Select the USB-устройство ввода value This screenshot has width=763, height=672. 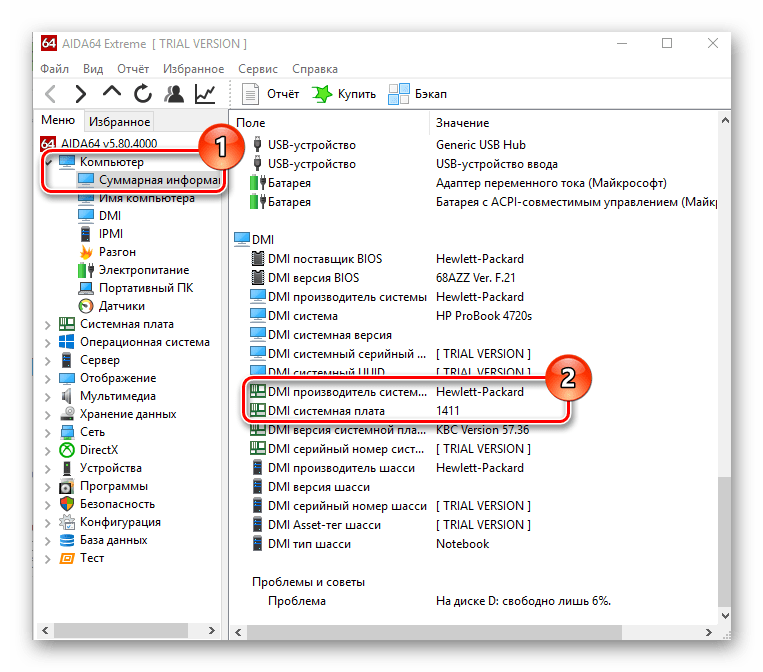pyautogui.click(x=497, y=164)
